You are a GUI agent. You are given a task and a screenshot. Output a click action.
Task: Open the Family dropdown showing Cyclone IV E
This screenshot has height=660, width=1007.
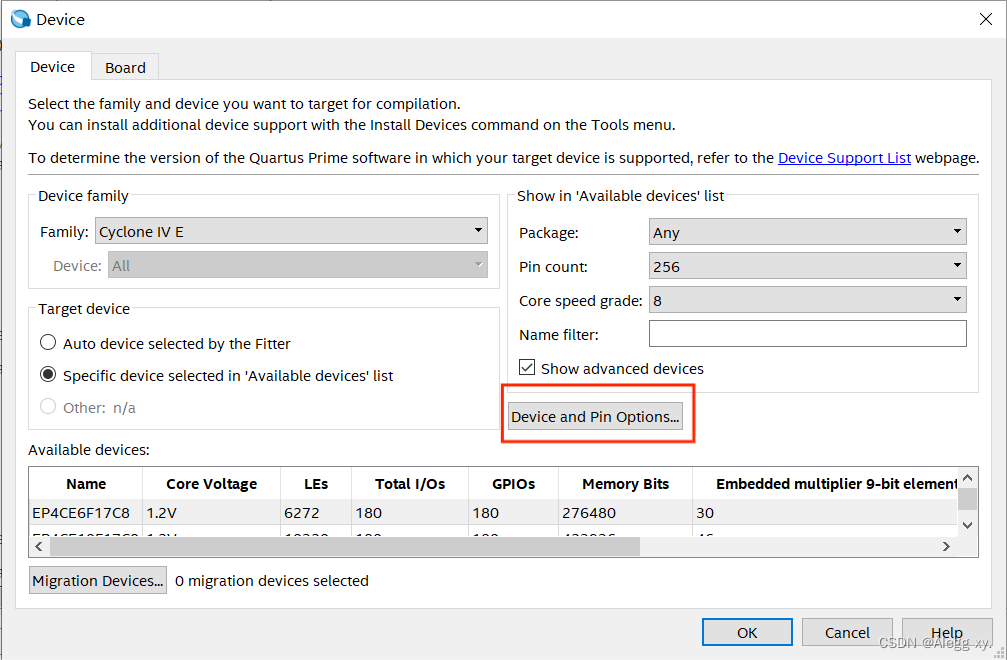[291, 231]
